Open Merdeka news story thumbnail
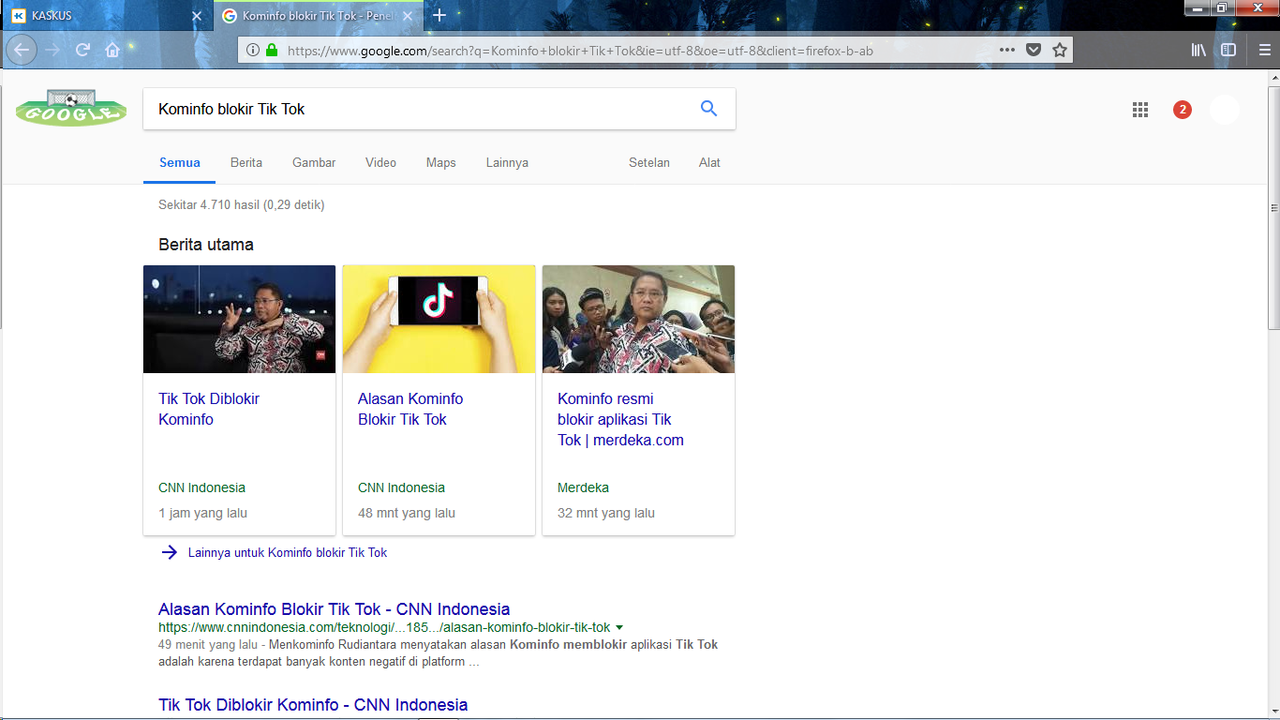 point(638,319)
